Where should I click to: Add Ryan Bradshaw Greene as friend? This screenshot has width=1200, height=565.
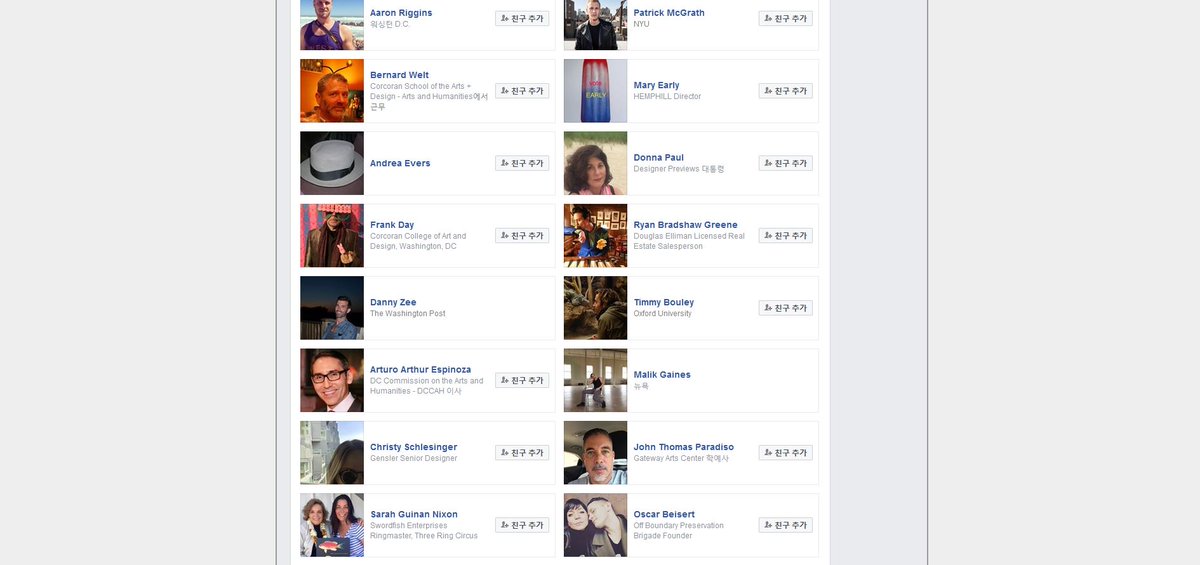(785, 236)
